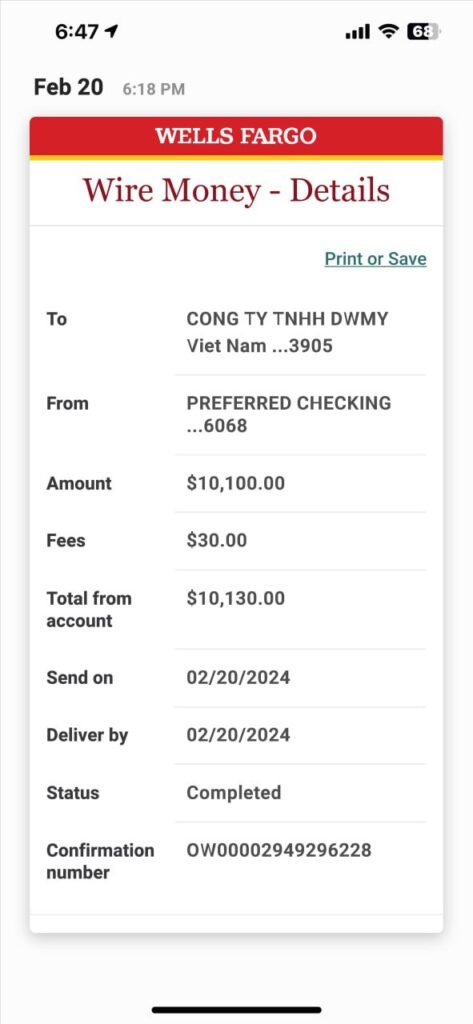Screen dimensions: 473x1024
Task: Tap the Feb 20 date header
Action: coord(69,87)
